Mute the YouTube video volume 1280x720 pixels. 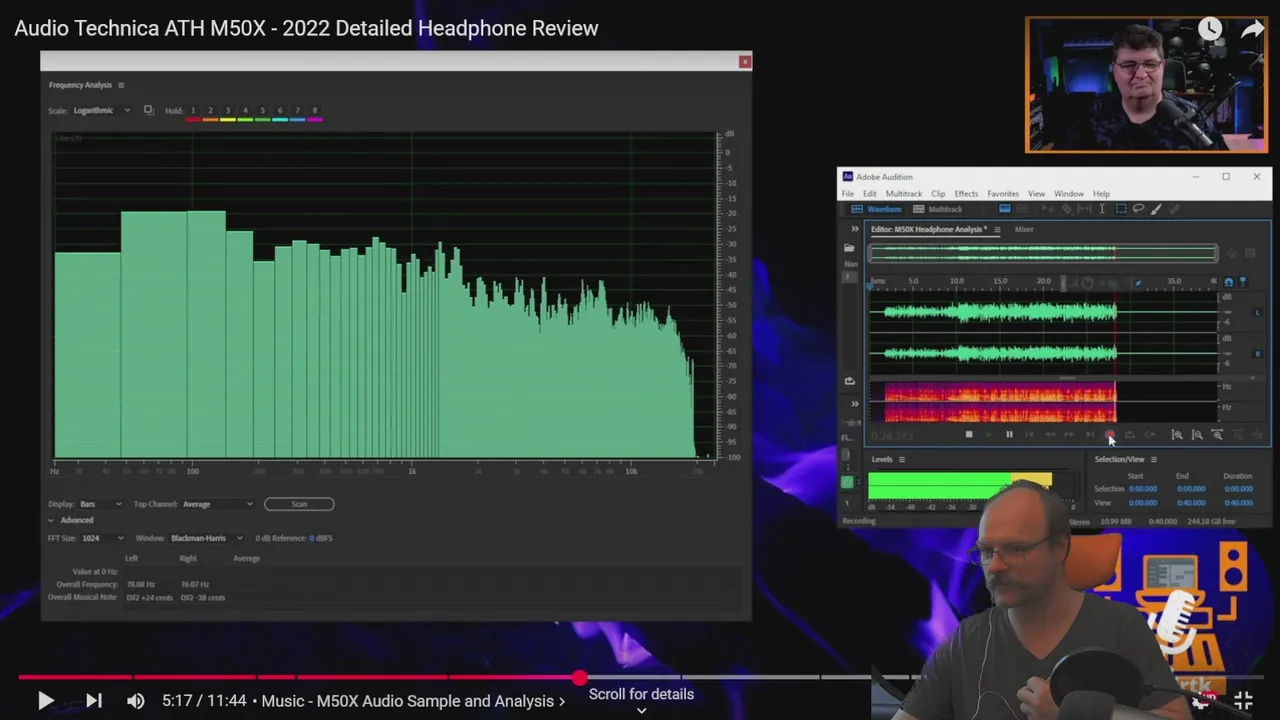(x=136, y=701)
